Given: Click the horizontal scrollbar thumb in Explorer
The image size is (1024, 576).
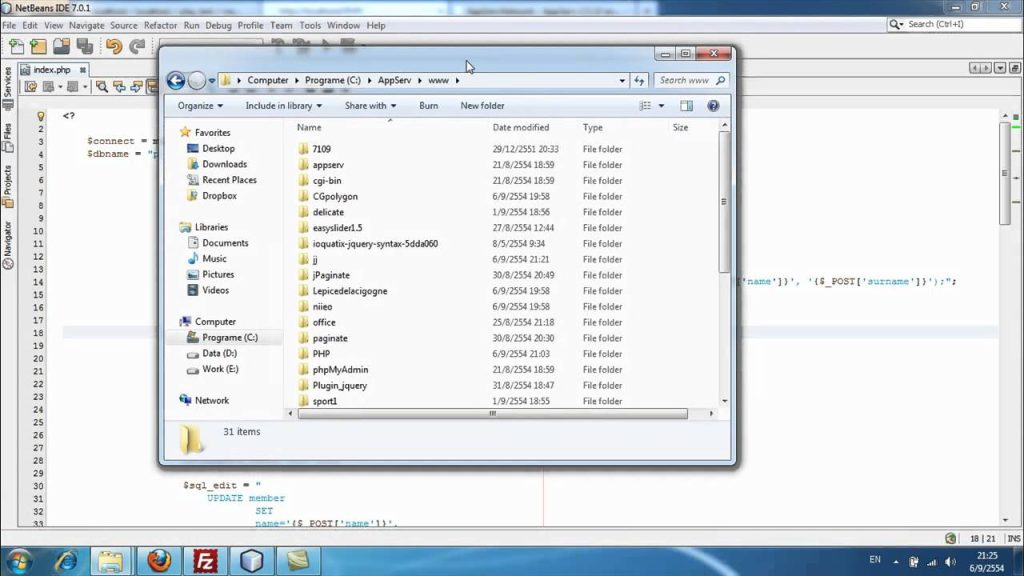Looking at the screenshot, I should [492, 413].
